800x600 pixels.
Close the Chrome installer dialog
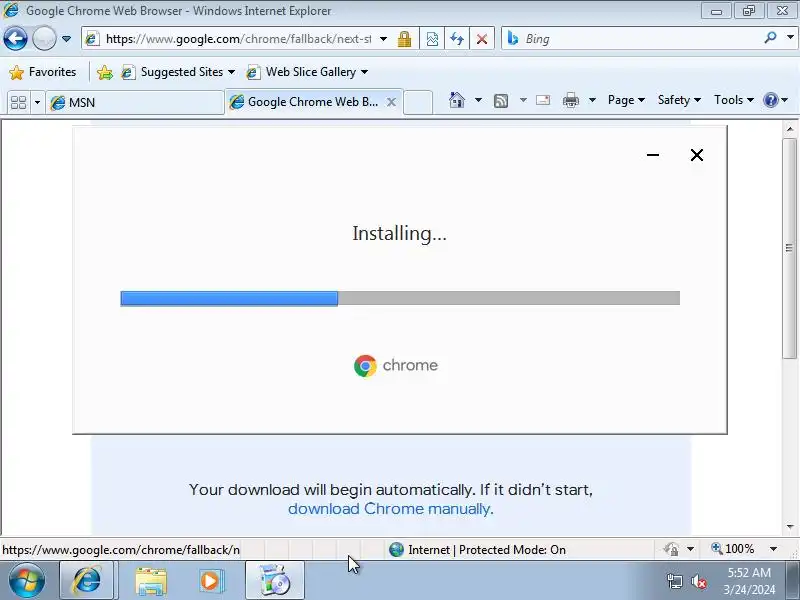pyautogui.click(x=697, y=155)
